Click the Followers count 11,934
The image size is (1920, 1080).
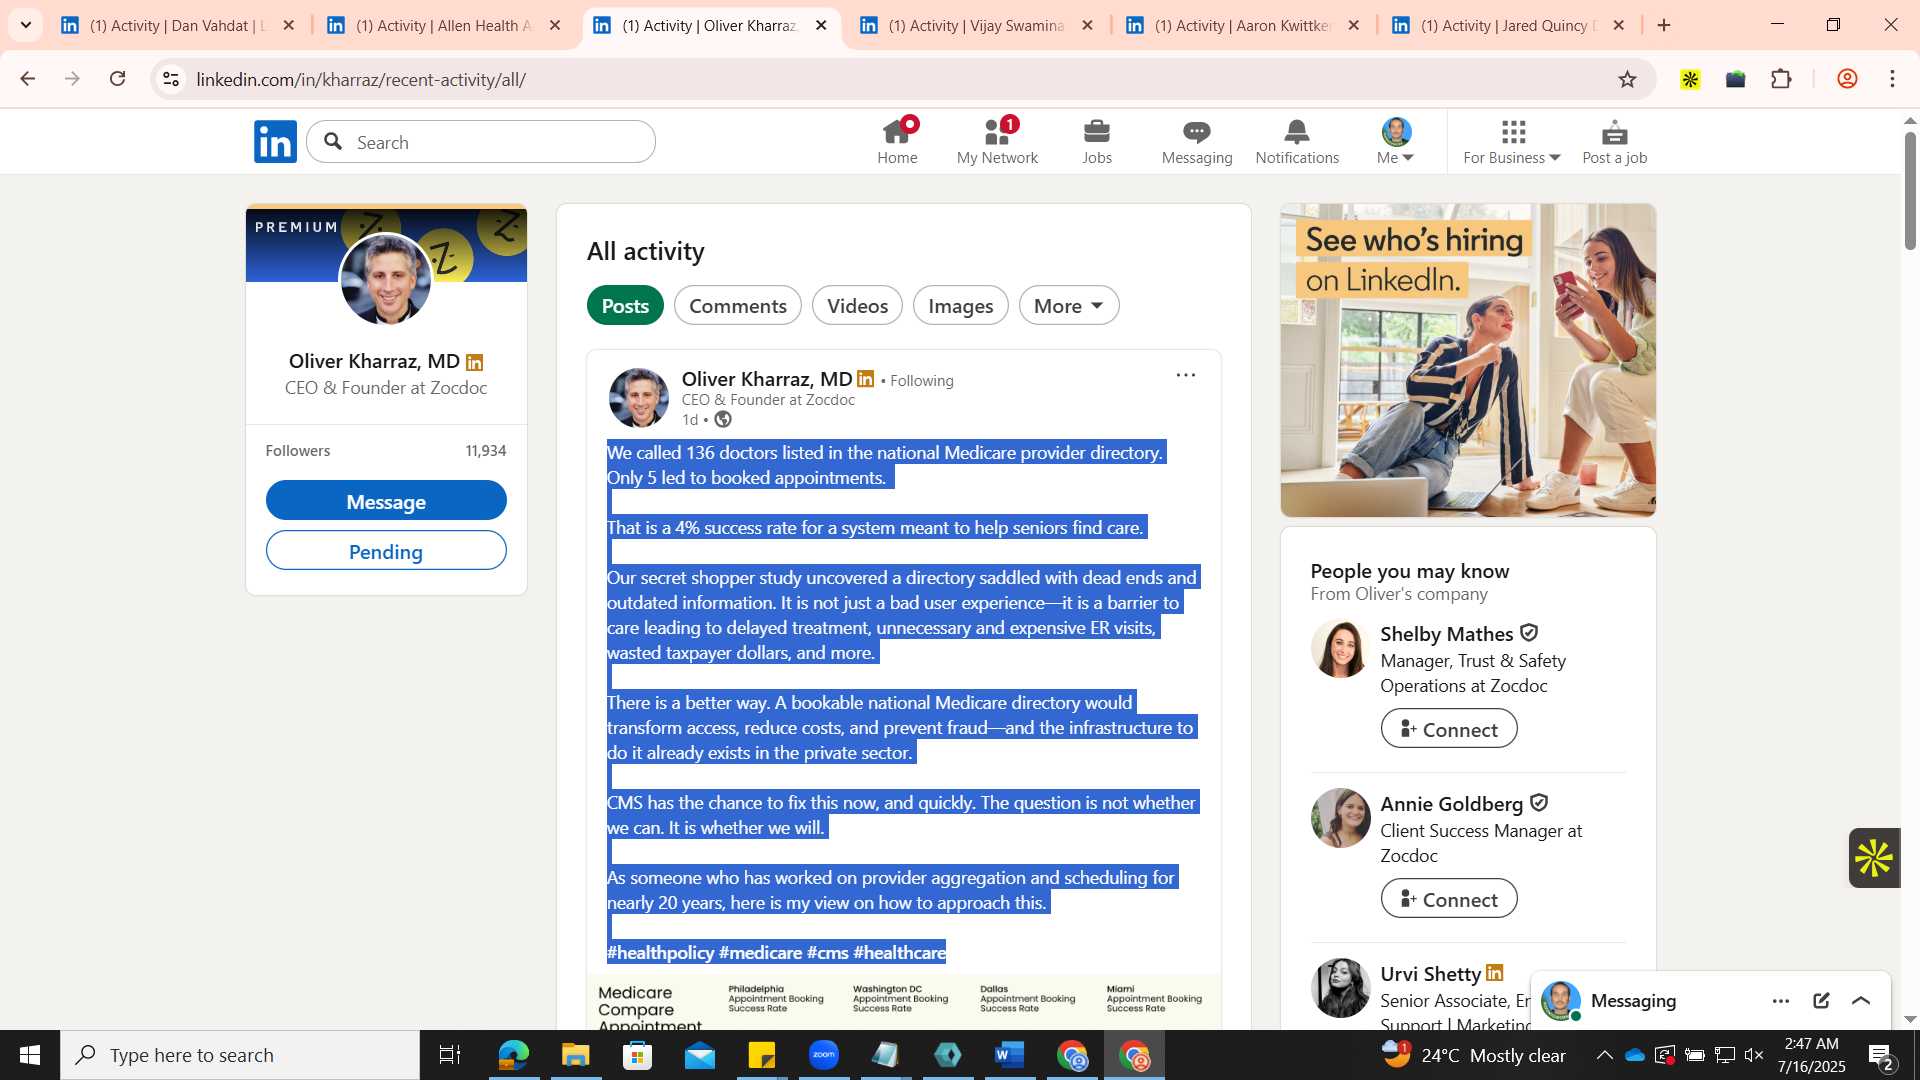[485, 451]
